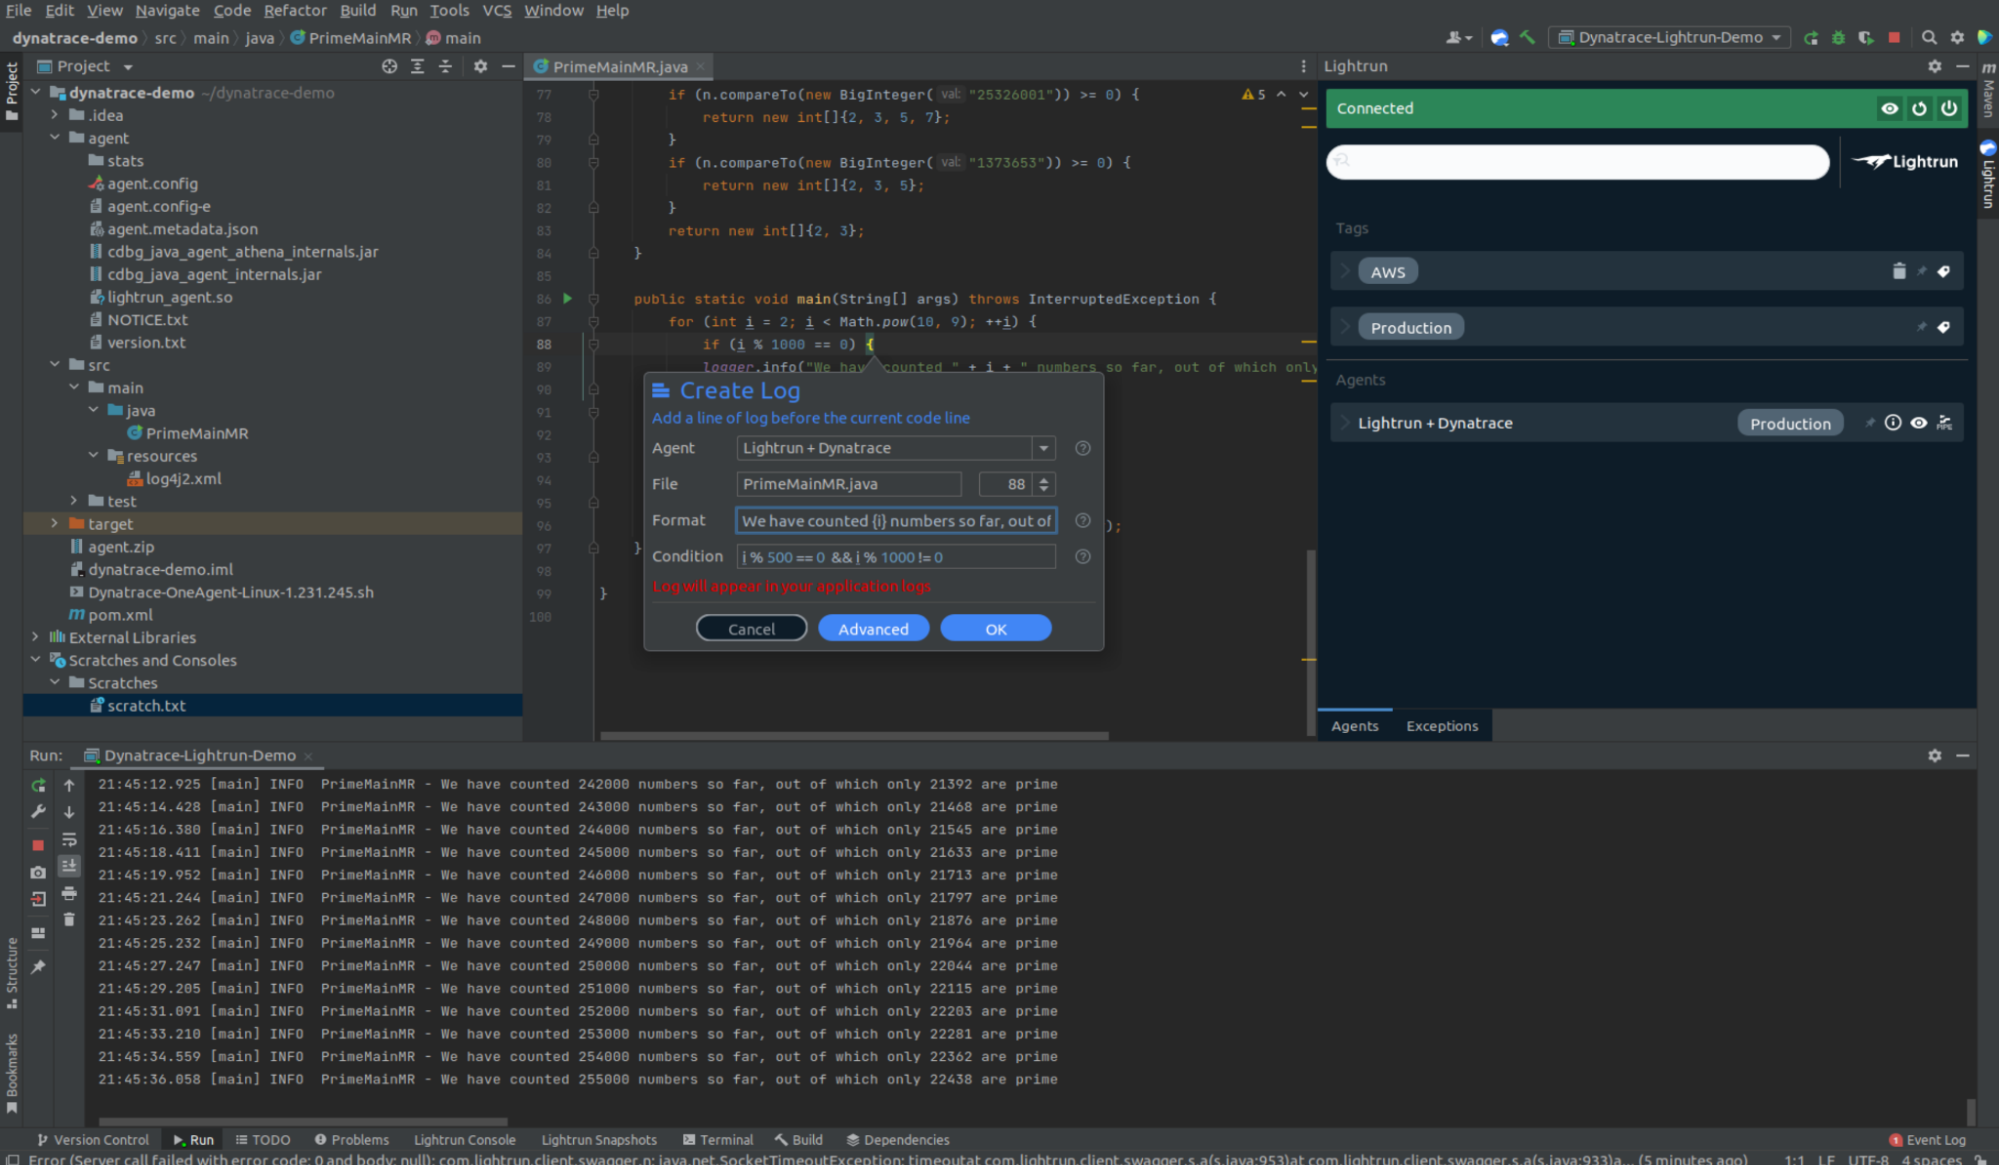Viewport: 1999px width, 1166px height.
Task: Click the run gutter arrow beside the main method
Action: click(x=567, y=298)
